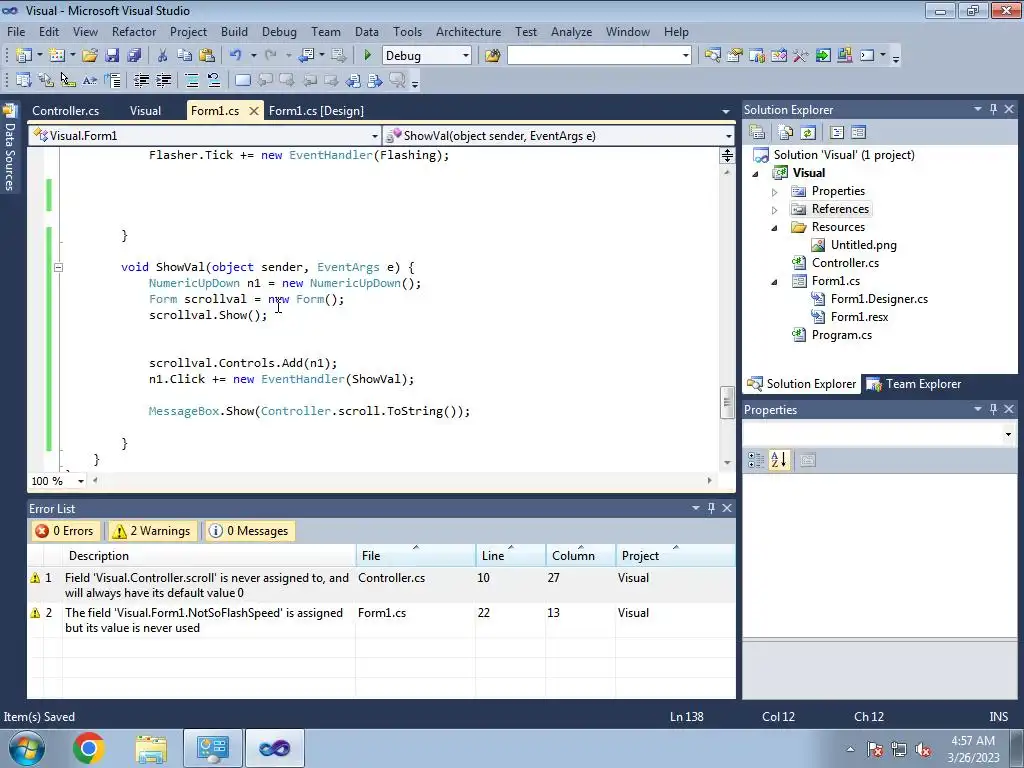Click the editor vertical scrollbar thumb

coord(727,402)
